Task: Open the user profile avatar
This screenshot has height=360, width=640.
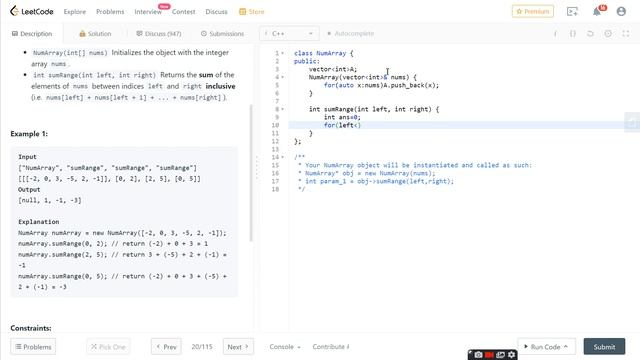Action: (x=621, y=11)
